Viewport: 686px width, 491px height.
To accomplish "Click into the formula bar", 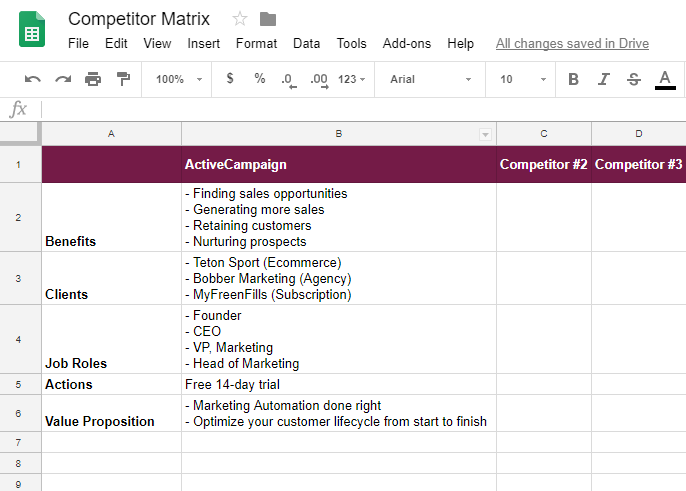I will 363,109.
